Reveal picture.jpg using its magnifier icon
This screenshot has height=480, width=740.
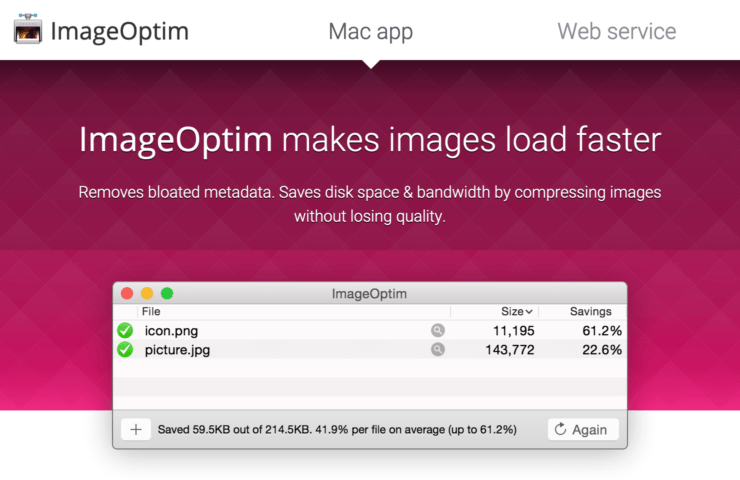[x=438, y=349]
